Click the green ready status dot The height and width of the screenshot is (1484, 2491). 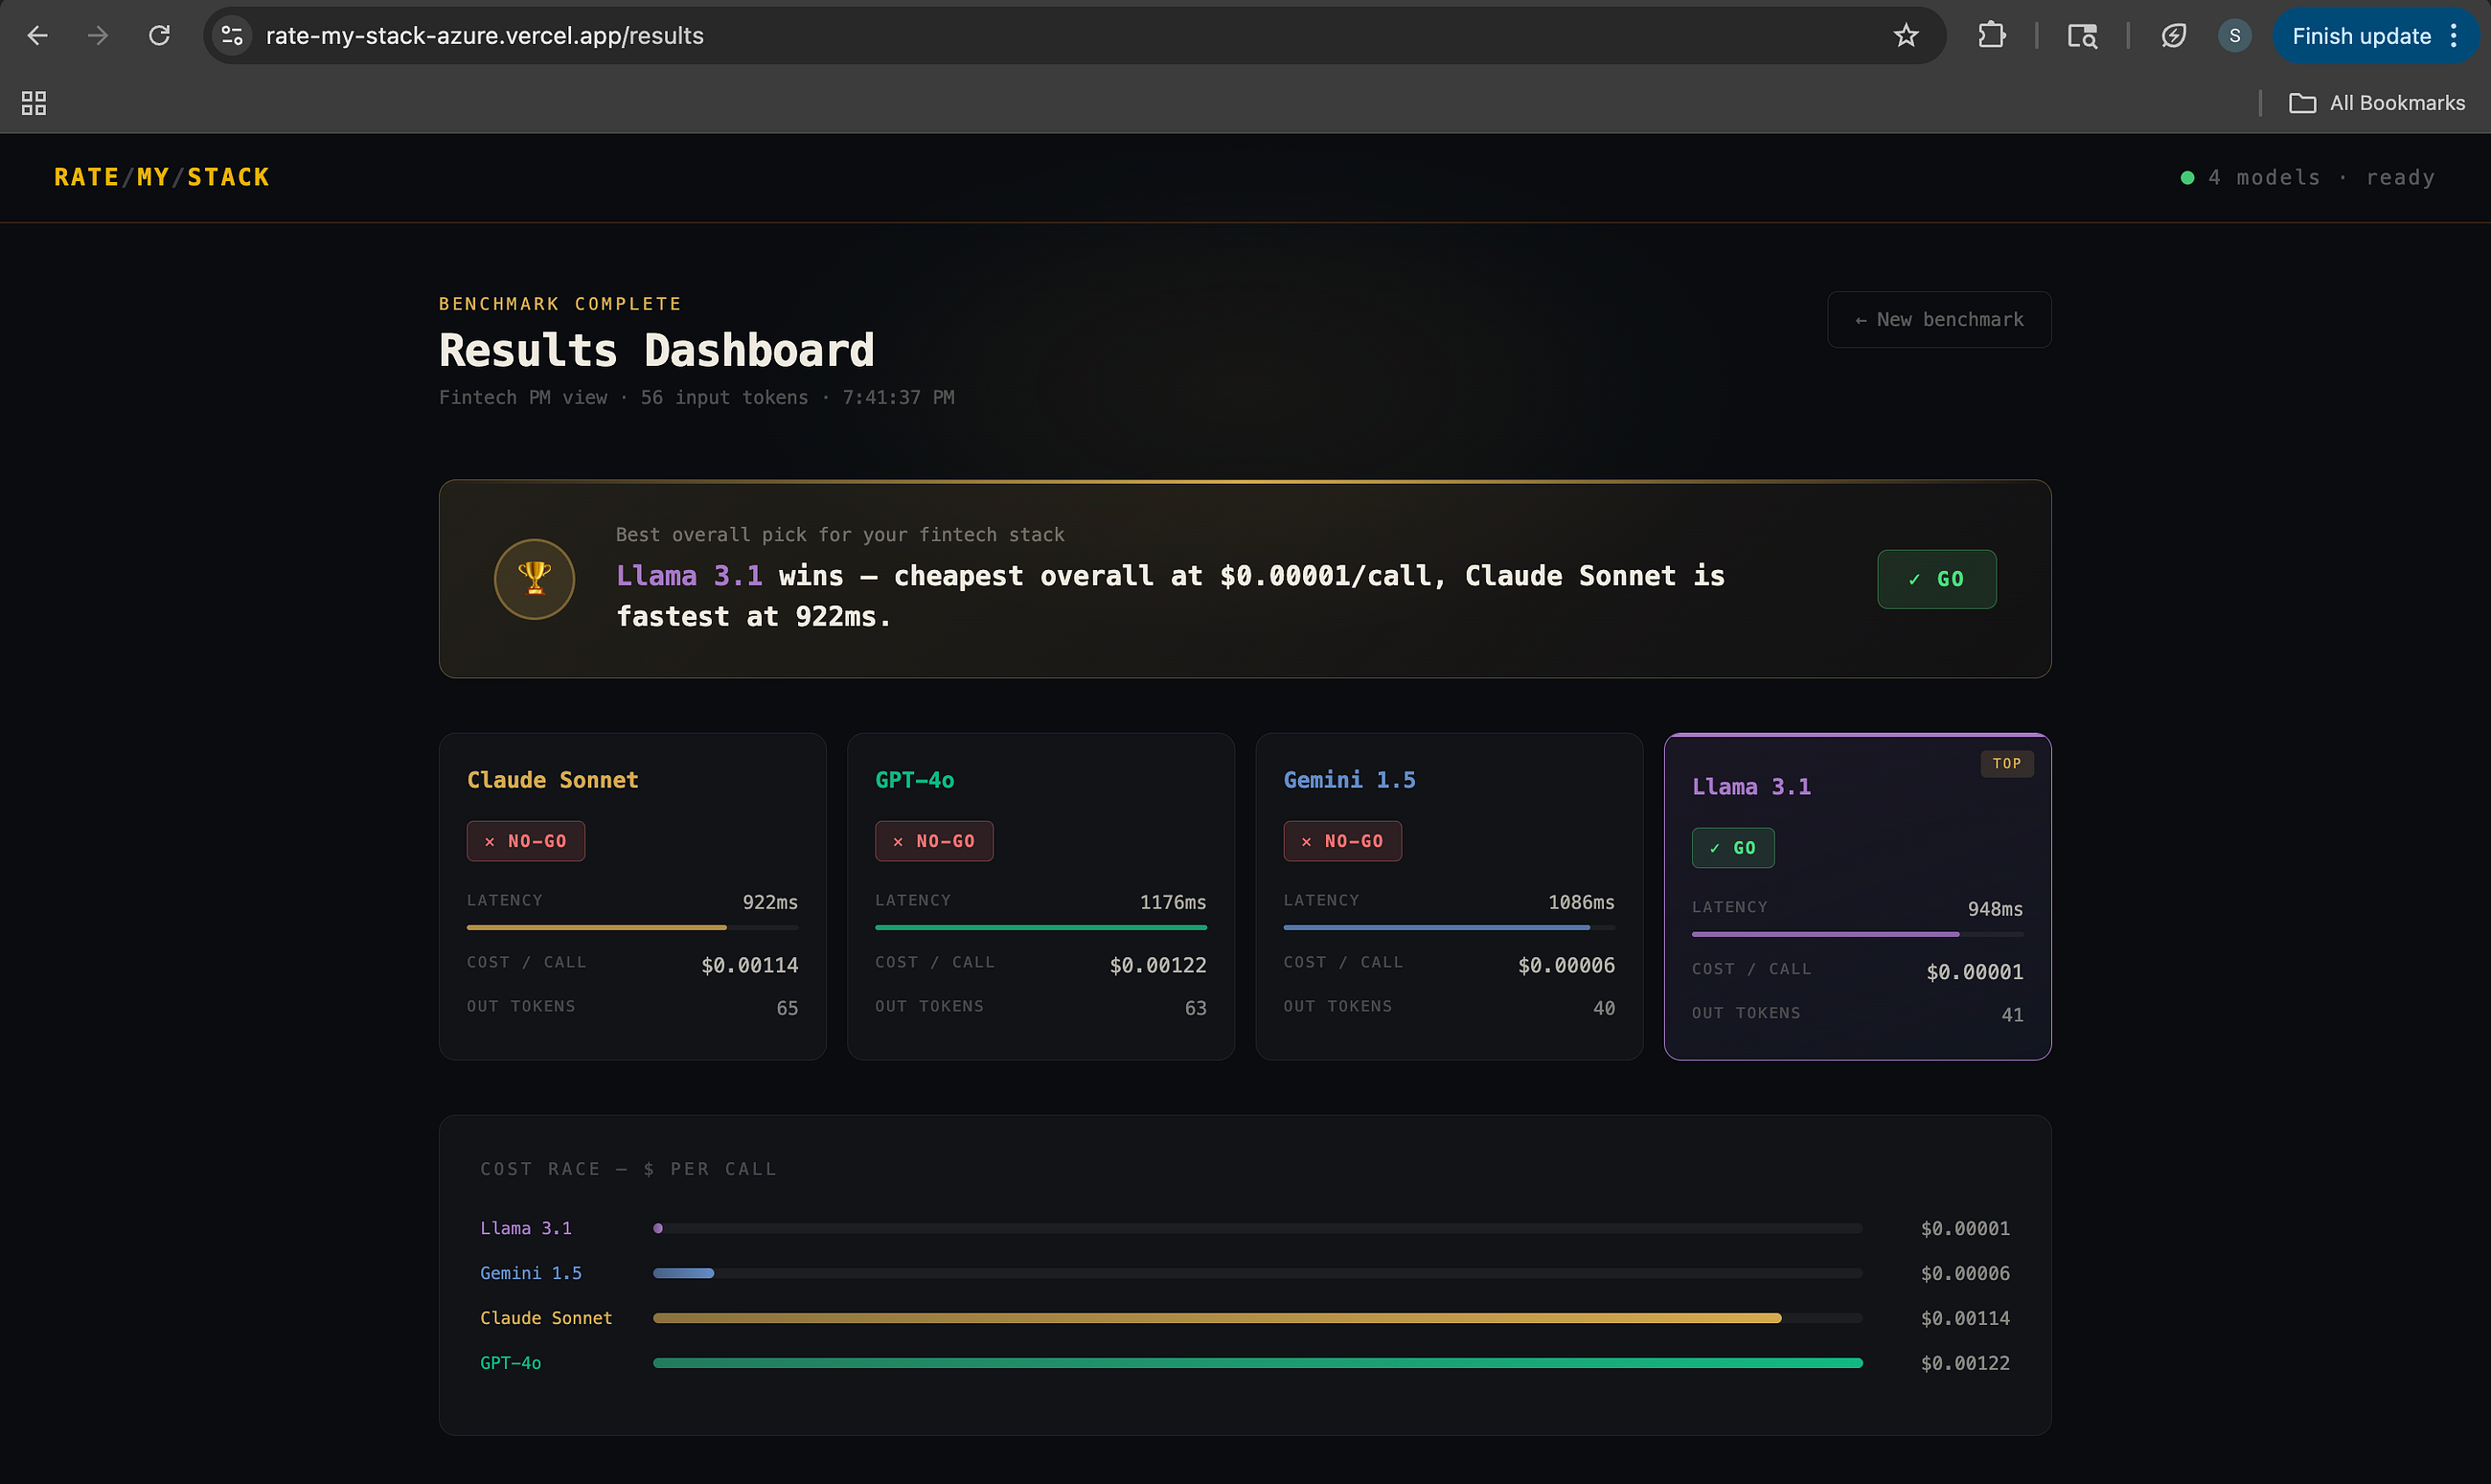(2187, 178)
